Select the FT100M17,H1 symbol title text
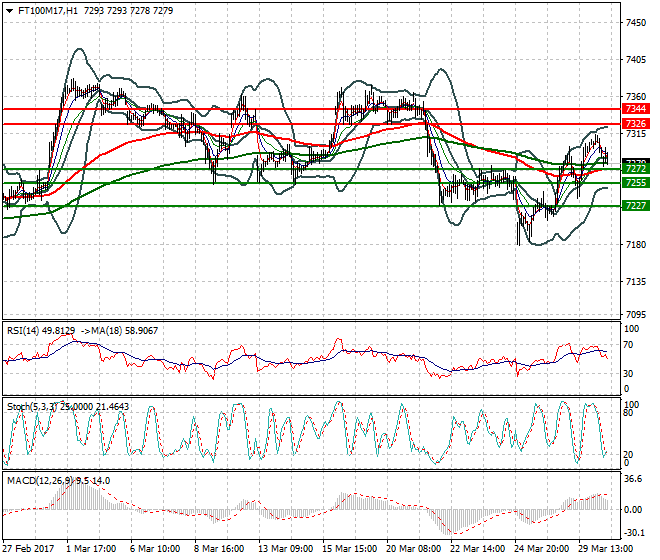The image size is (660, 560). (x=48, y=11)
